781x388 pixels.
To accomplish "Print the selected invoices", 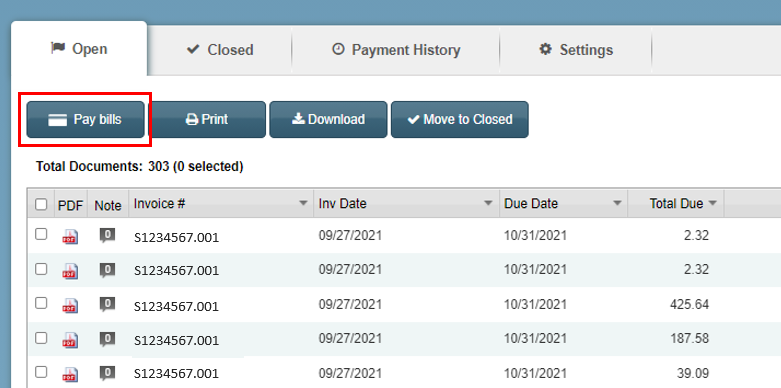I will (x=207, y=120).
